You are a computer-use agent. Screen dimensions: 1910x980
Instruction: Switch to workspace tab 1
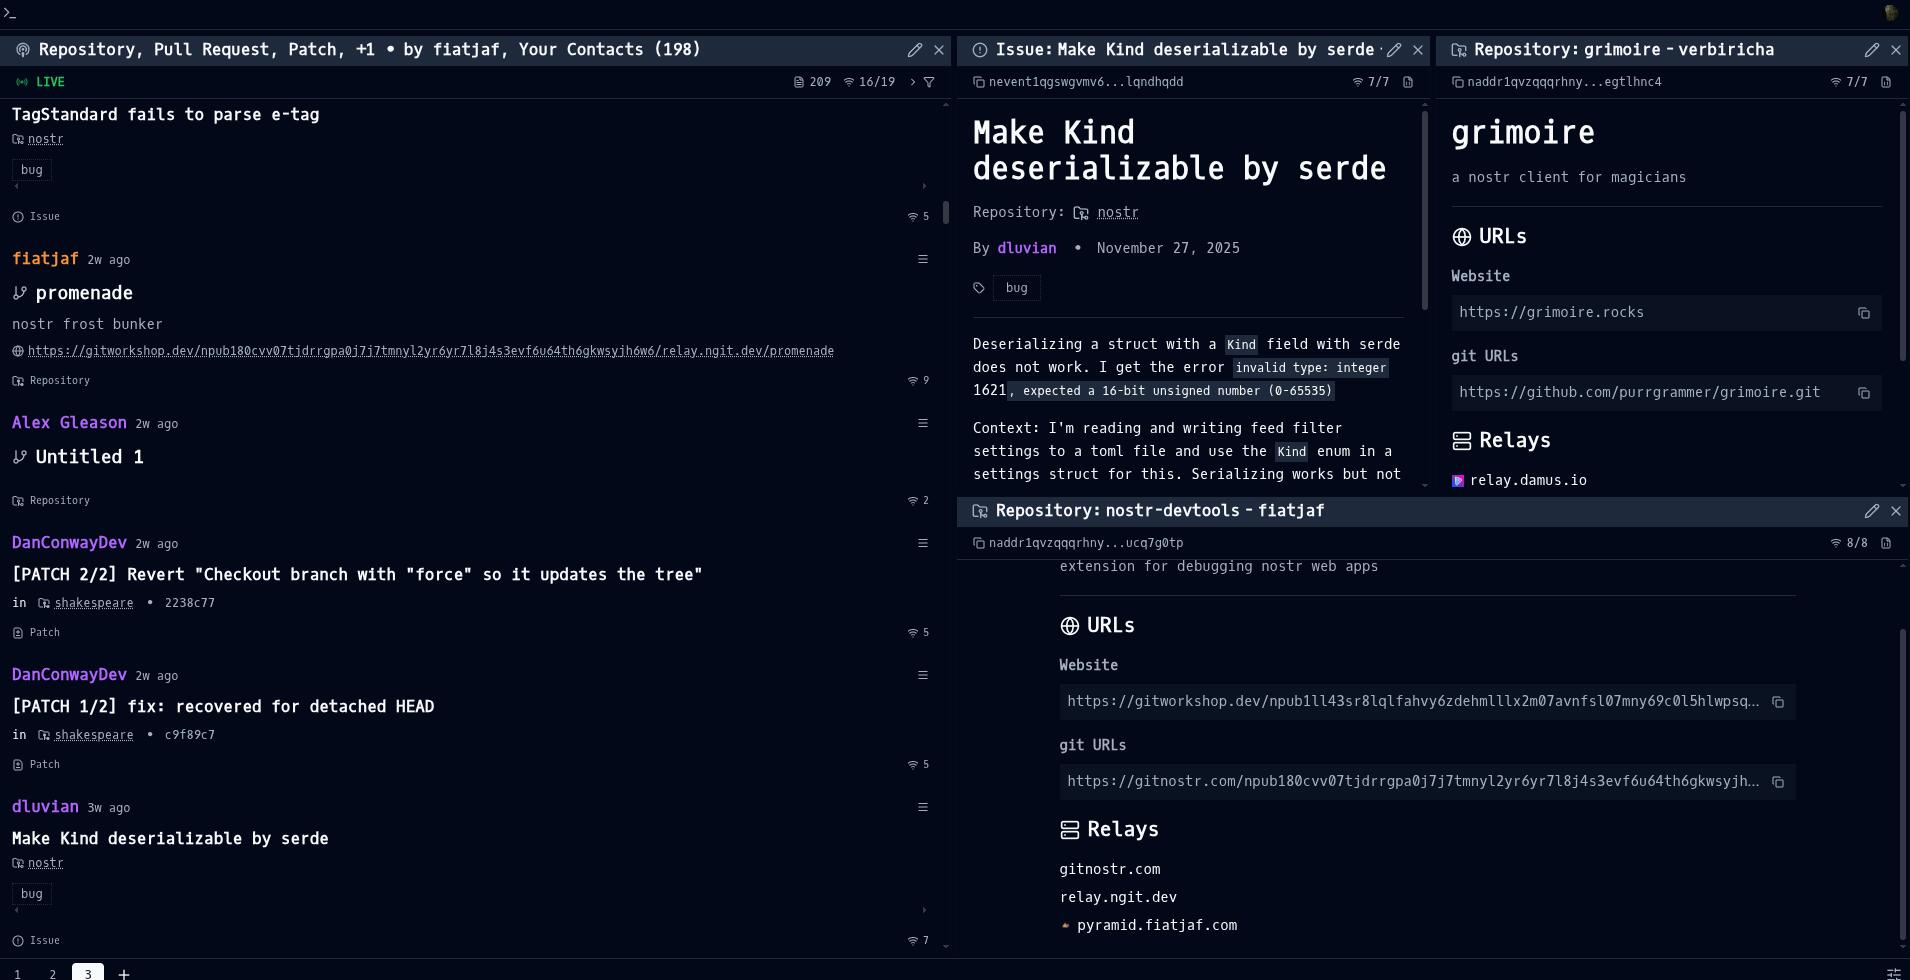17,973
